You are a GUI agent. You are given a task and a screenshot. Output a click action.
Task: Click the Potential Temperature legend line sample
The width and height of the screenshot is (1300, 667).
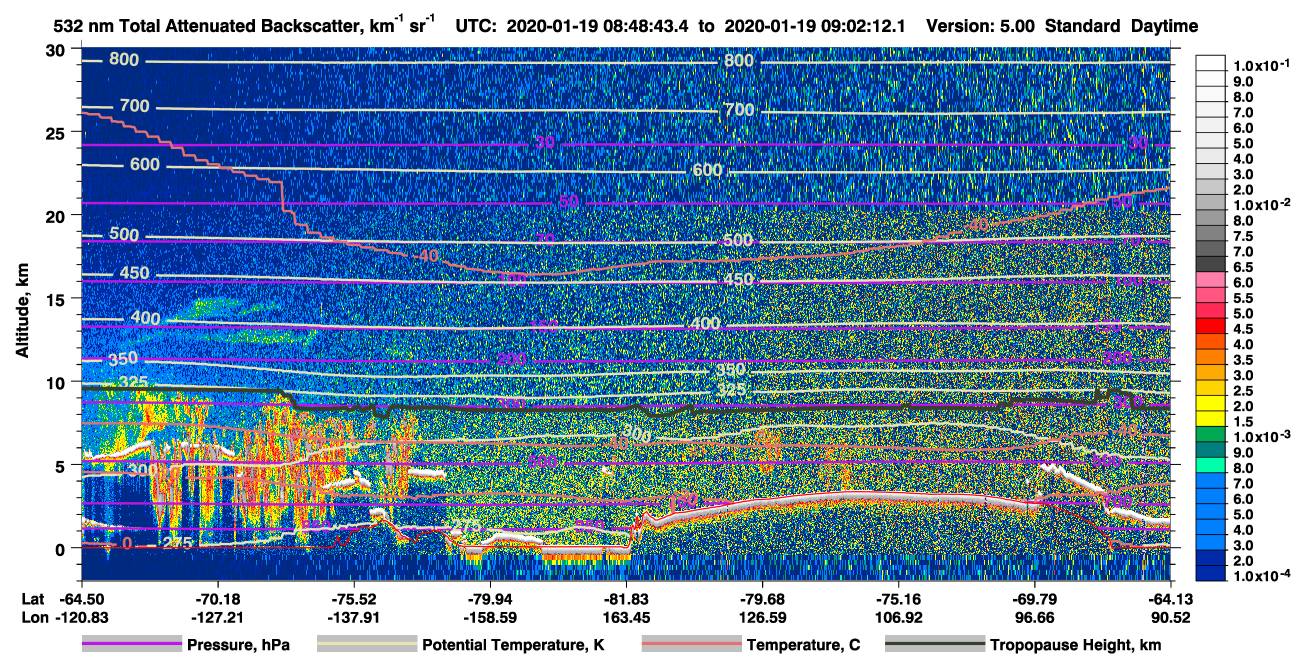tap(366, 645)
